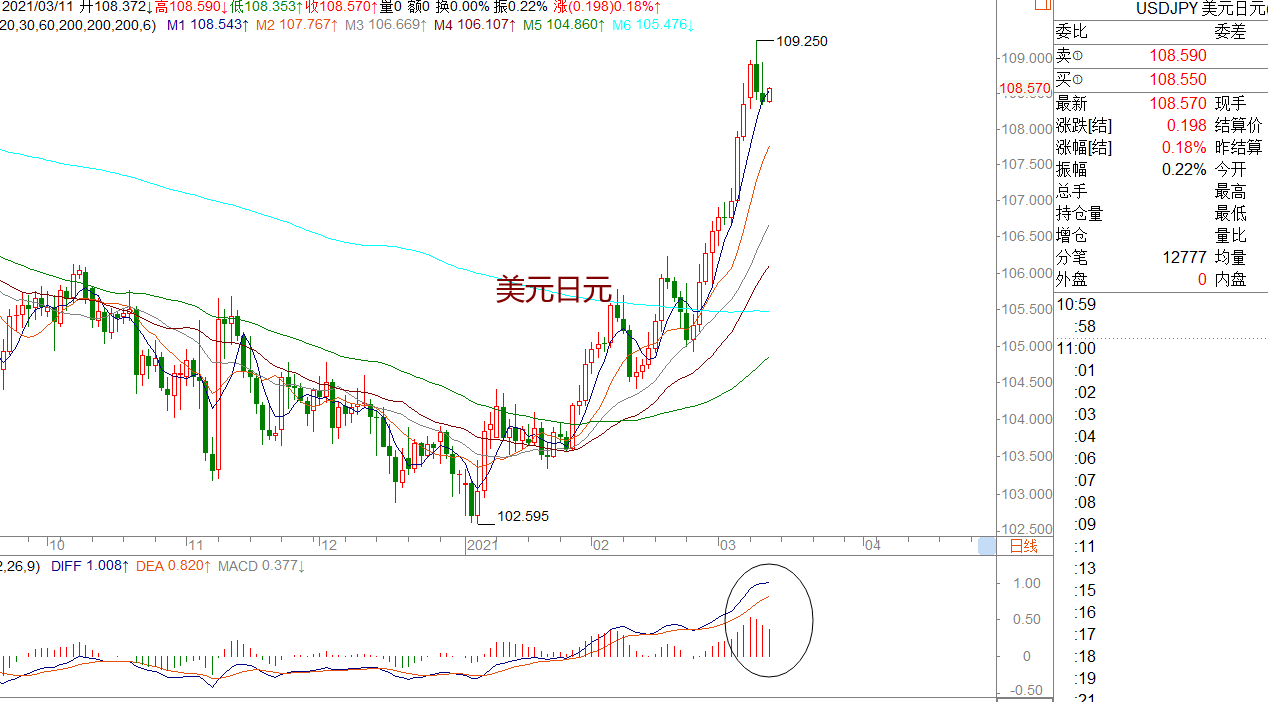Click the 涨跌[结] value 0.198
1268x702 pixels.
pos(1186,126)
